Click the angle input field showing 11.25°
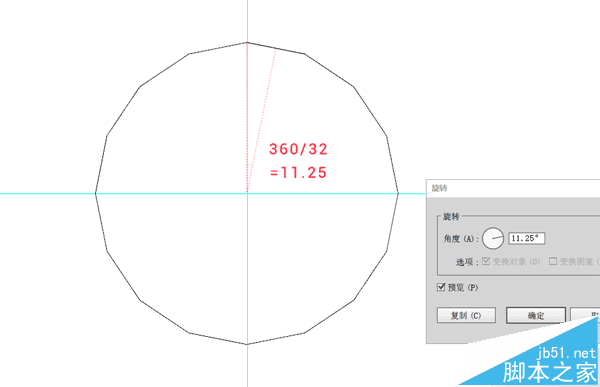The image size is (600, 387). tap(527, 238)
